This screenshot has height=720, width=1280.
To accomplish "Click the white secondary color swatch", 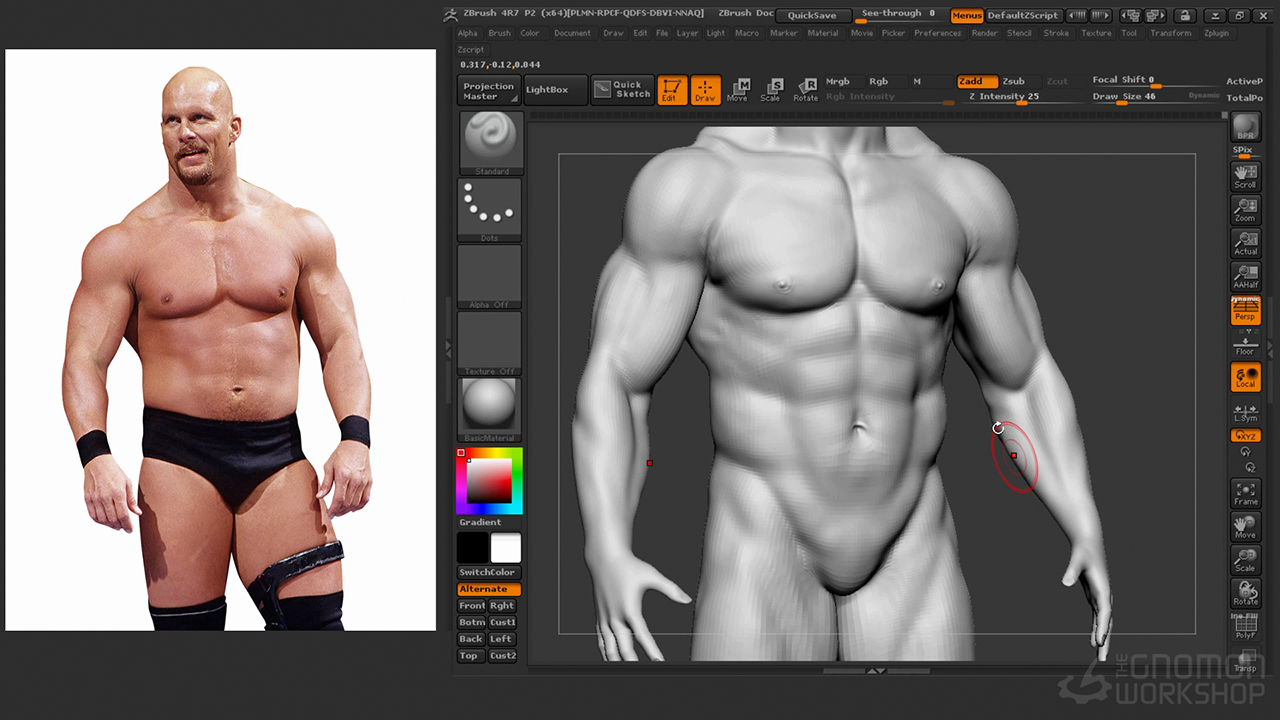I will pos(506,548).
